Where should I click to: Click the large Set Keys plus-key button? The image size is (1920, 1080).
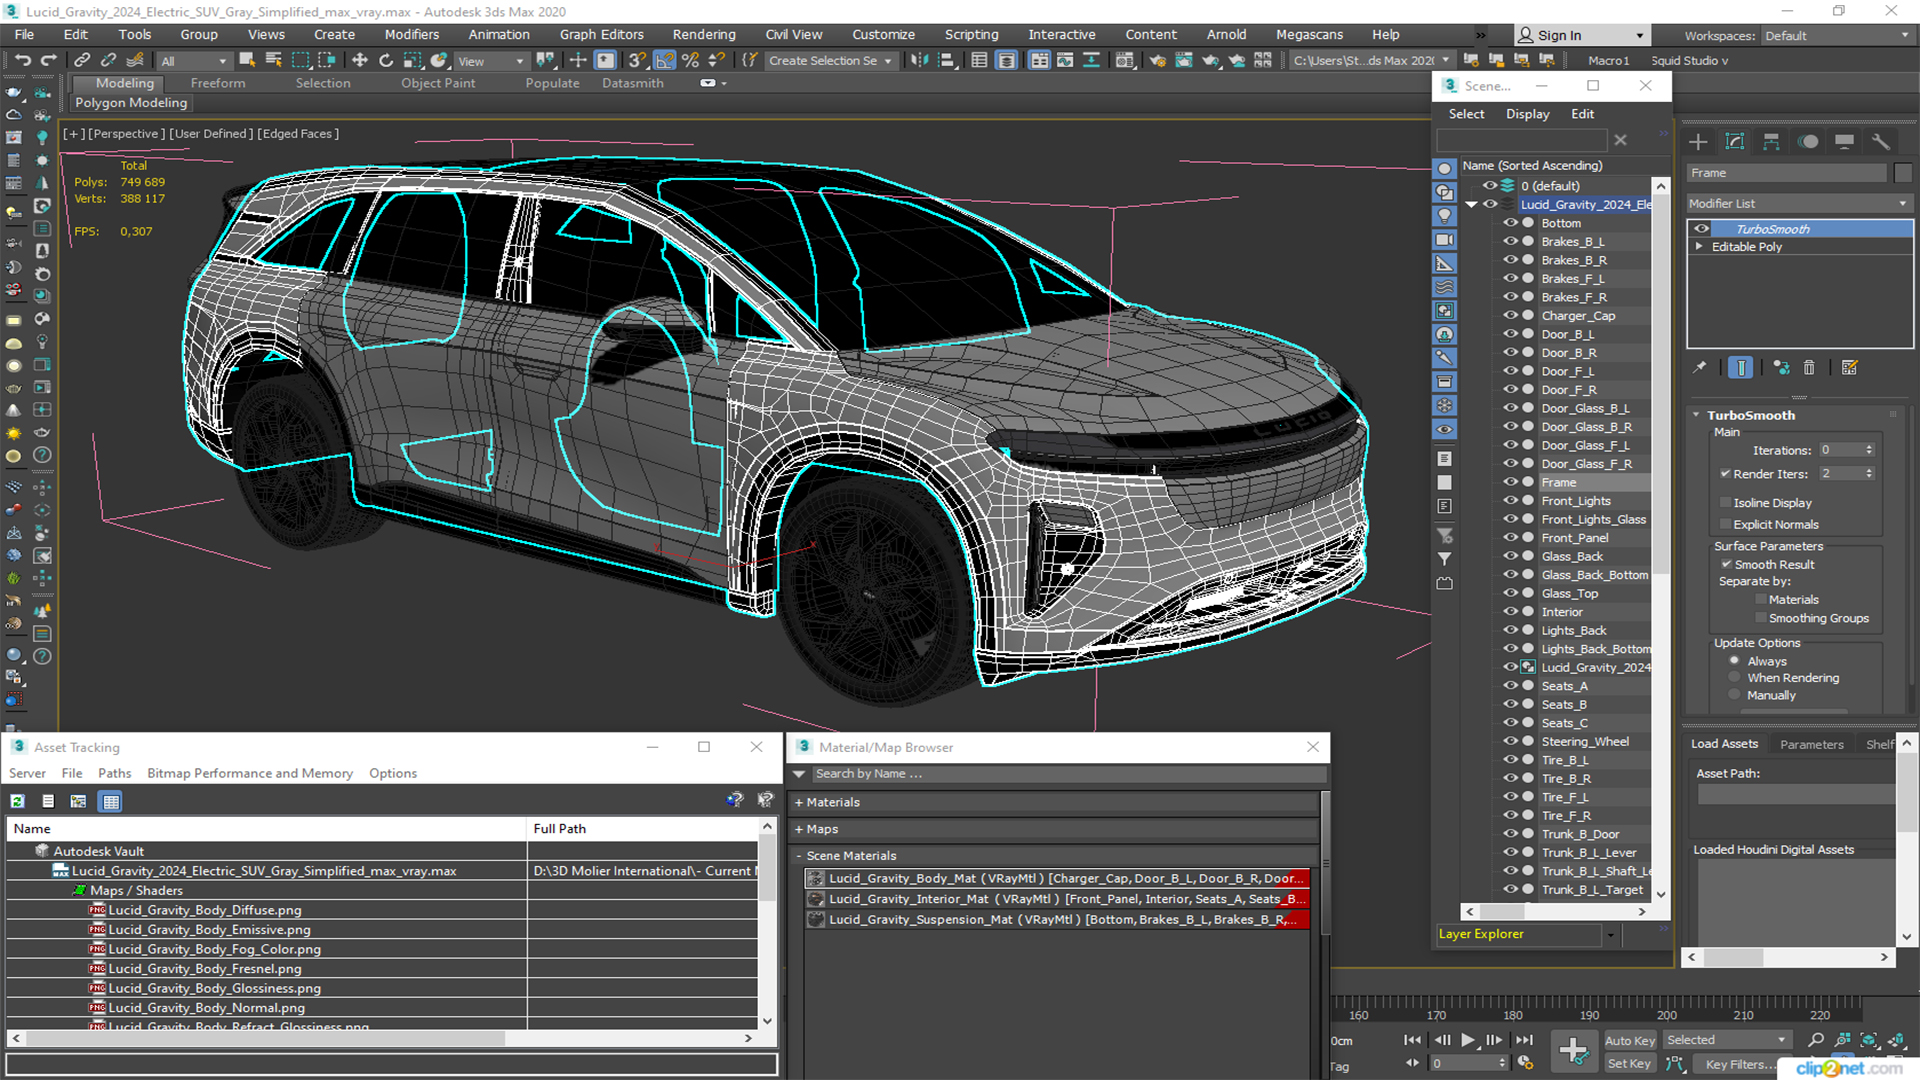pos(1574,1051)
